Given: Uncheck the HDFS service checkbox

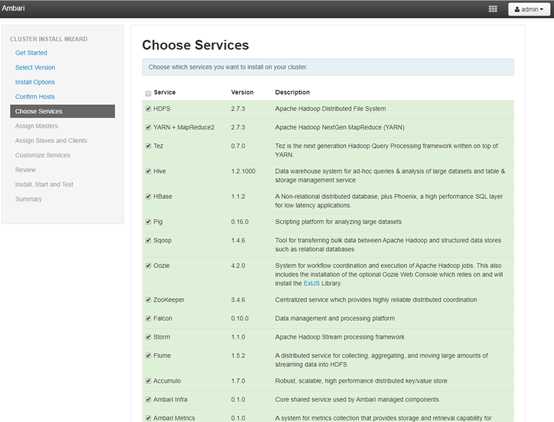Looking at the screenshot, I should [148, 109].
